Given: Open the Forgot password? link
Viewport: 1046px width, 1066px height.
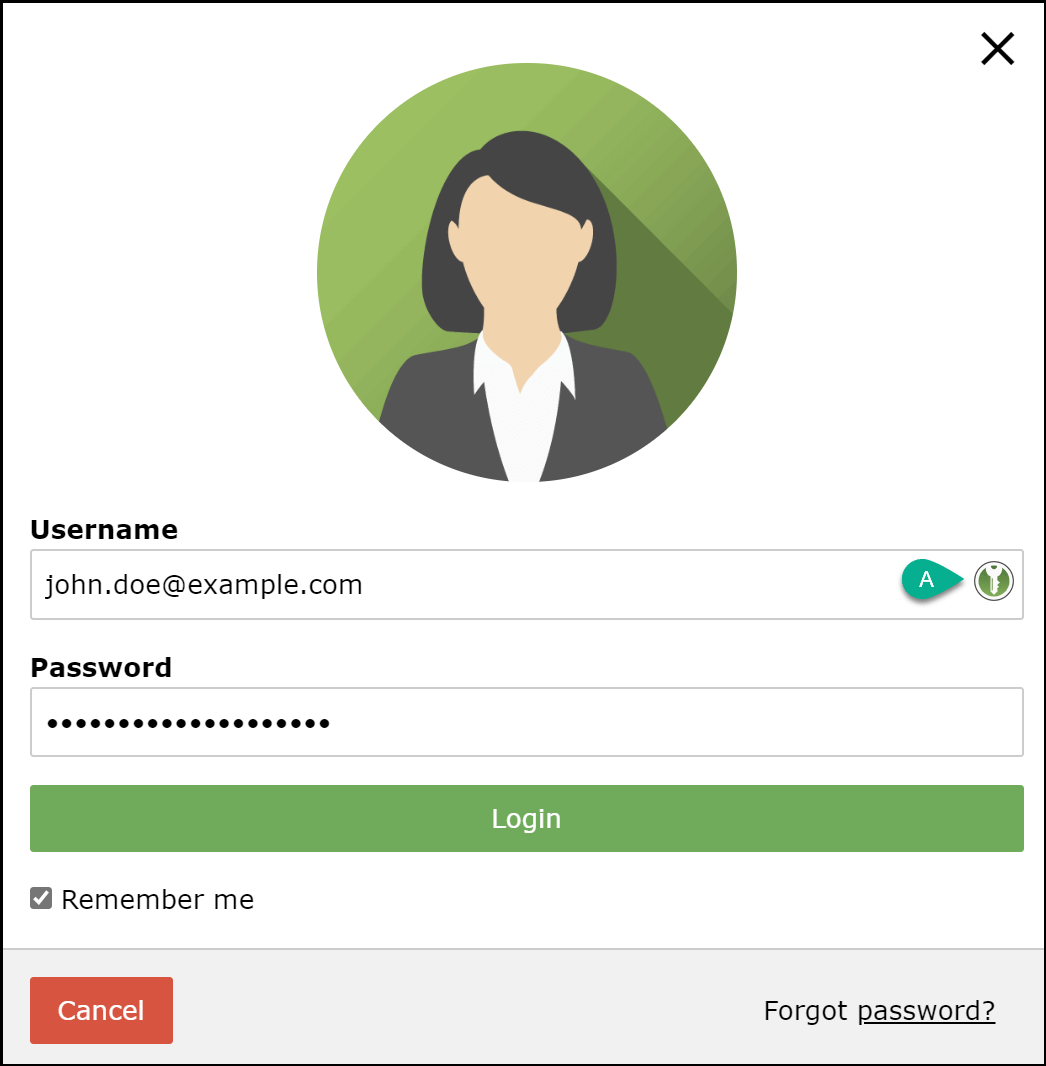Looking at the screenshot, I should 879,1011.
